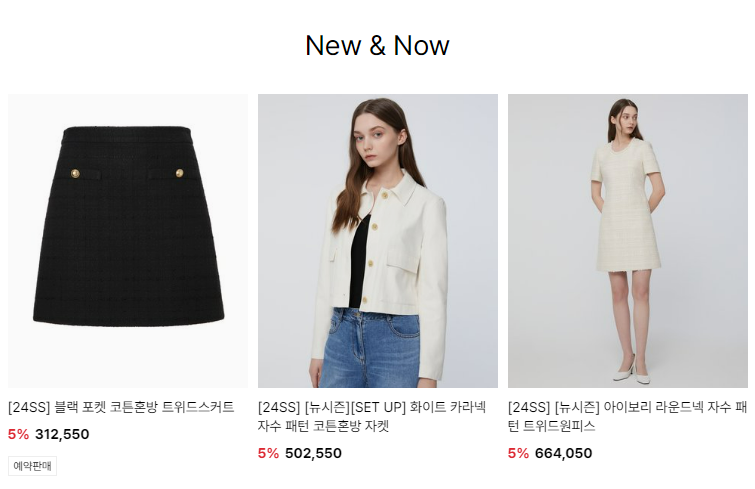Click the [24SS] tag on the skirt title
This screenshot has width=755, height=489.
(x=29, y=407)
